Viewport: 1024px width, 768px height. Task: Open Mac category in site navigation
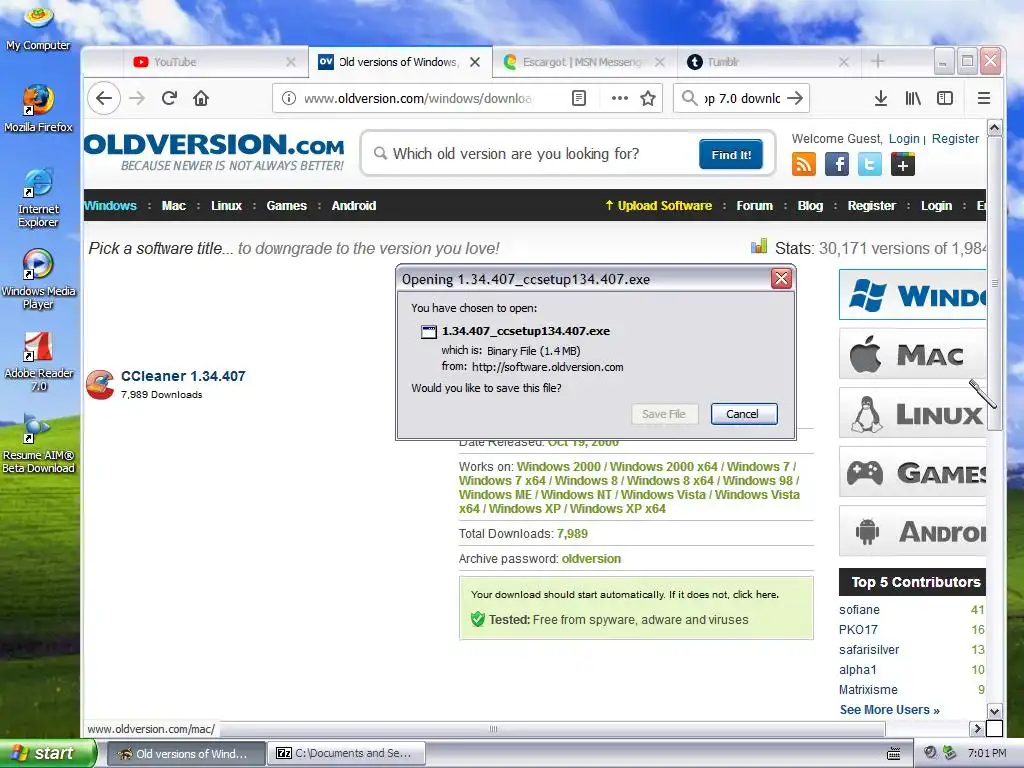click(174, 206)
